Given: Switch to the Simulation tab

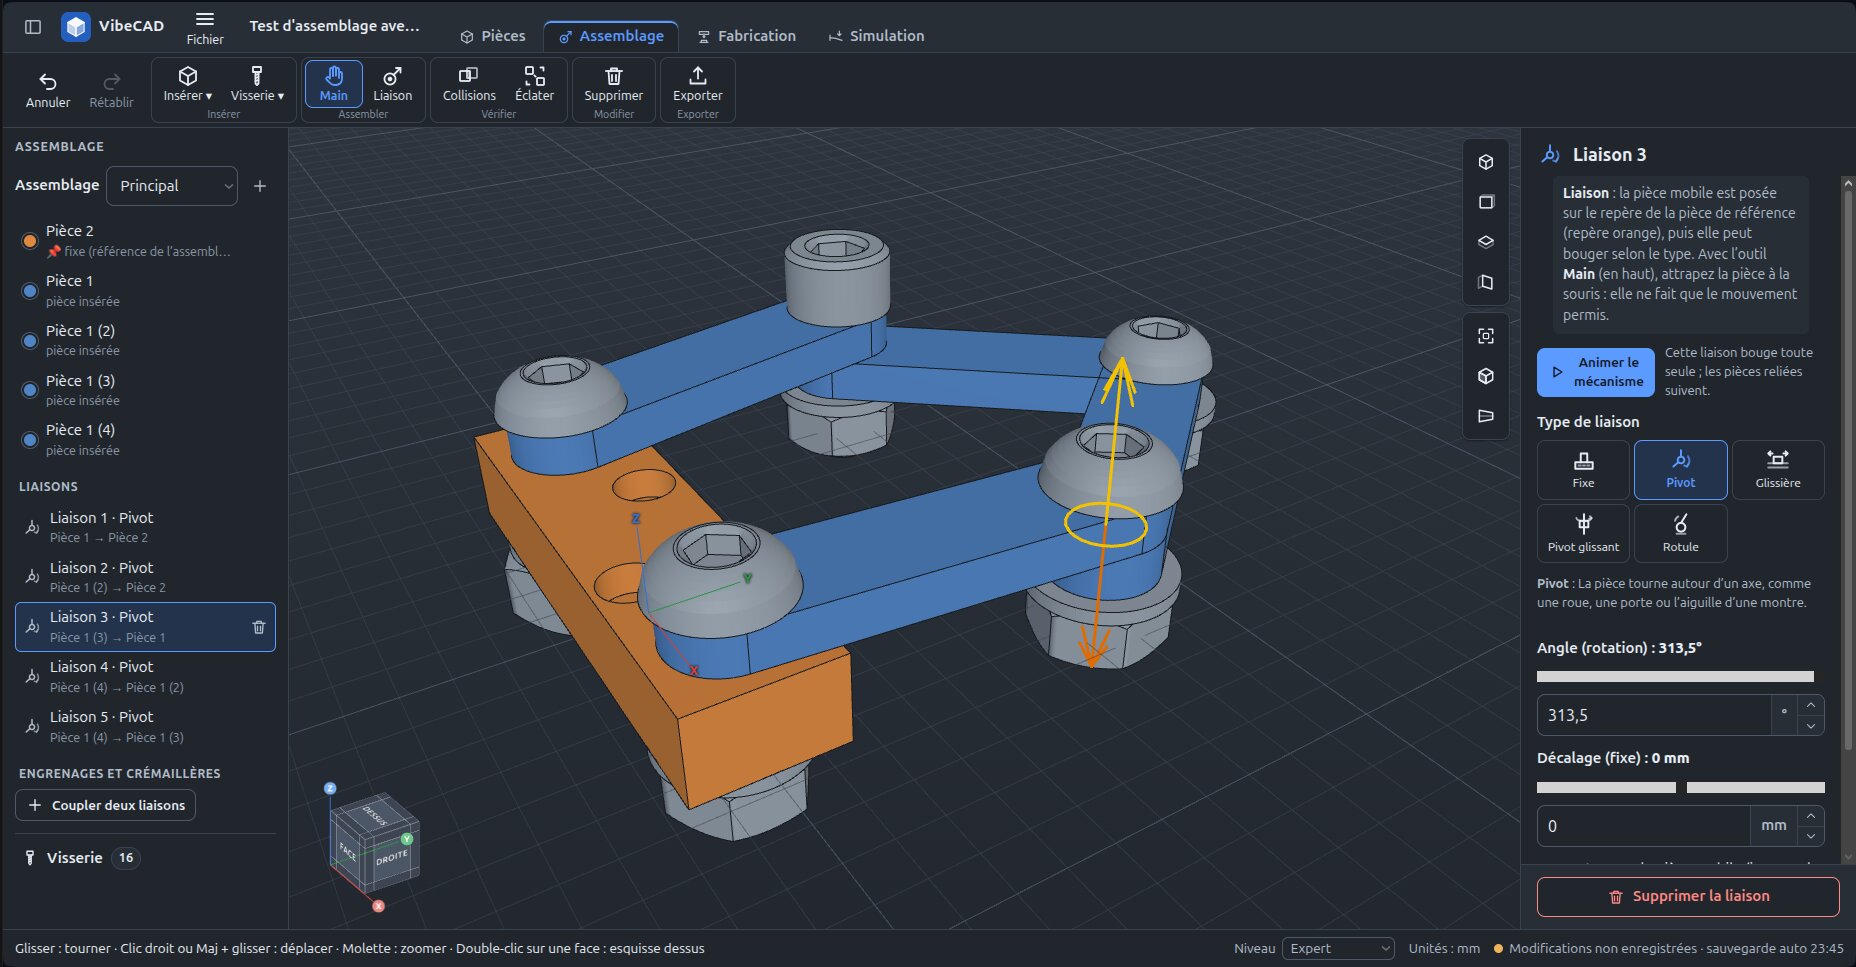Looking at the screenshot, I should pyautogui.click(x=876, y=36).
